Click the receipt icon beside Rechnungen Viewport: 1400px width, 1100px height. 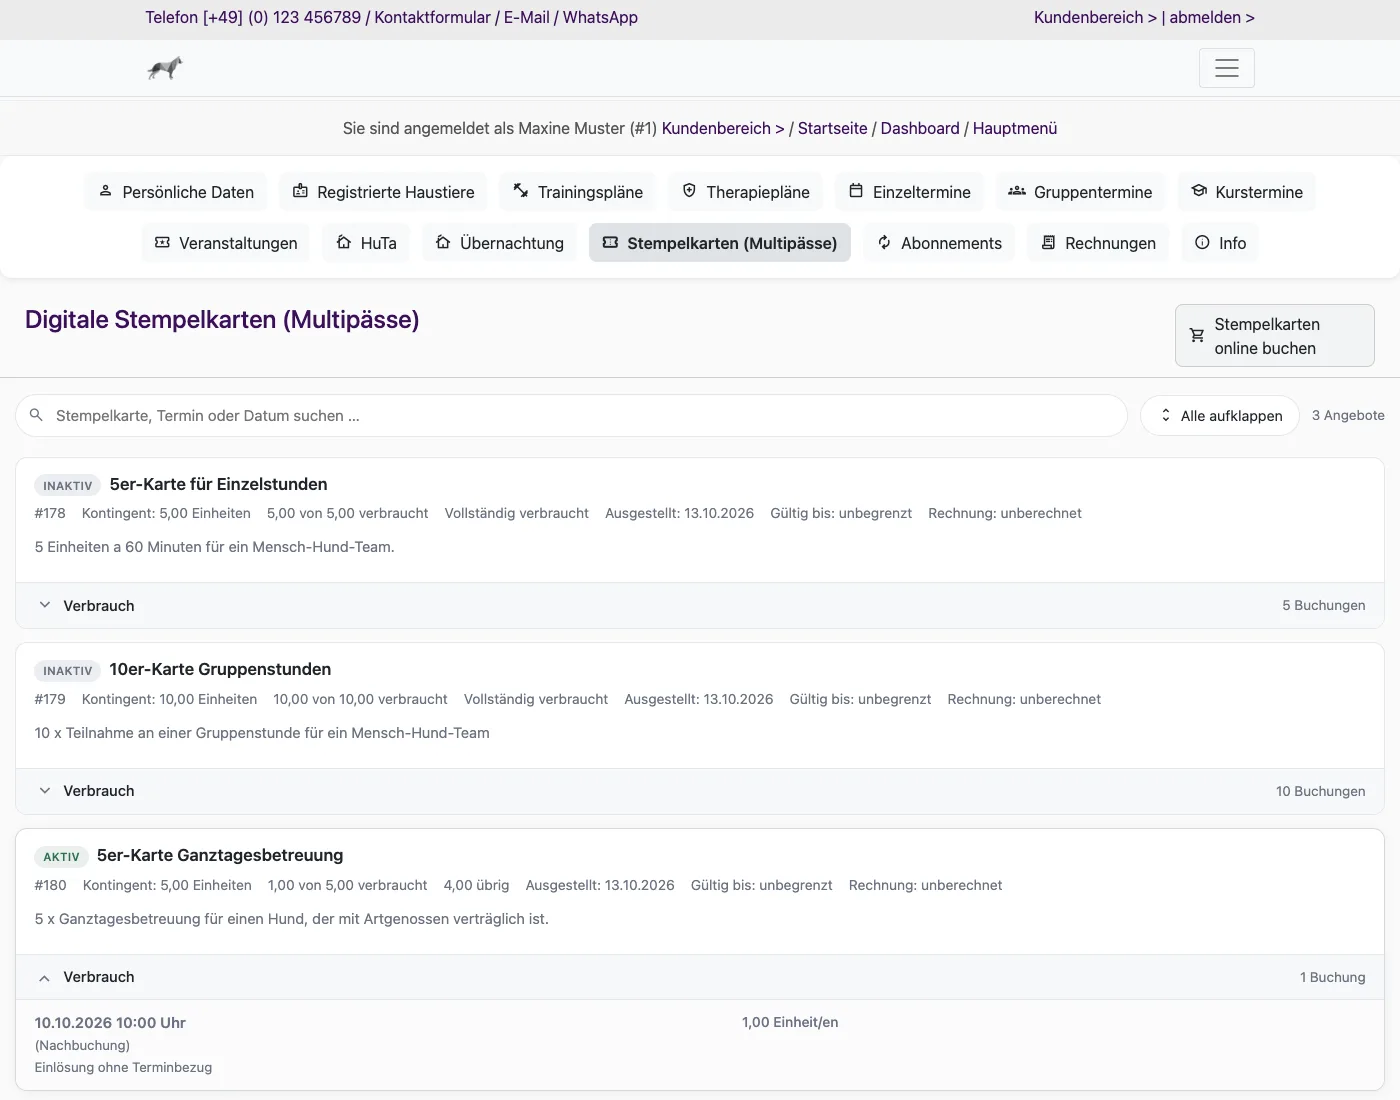[x=1048, y=242]
